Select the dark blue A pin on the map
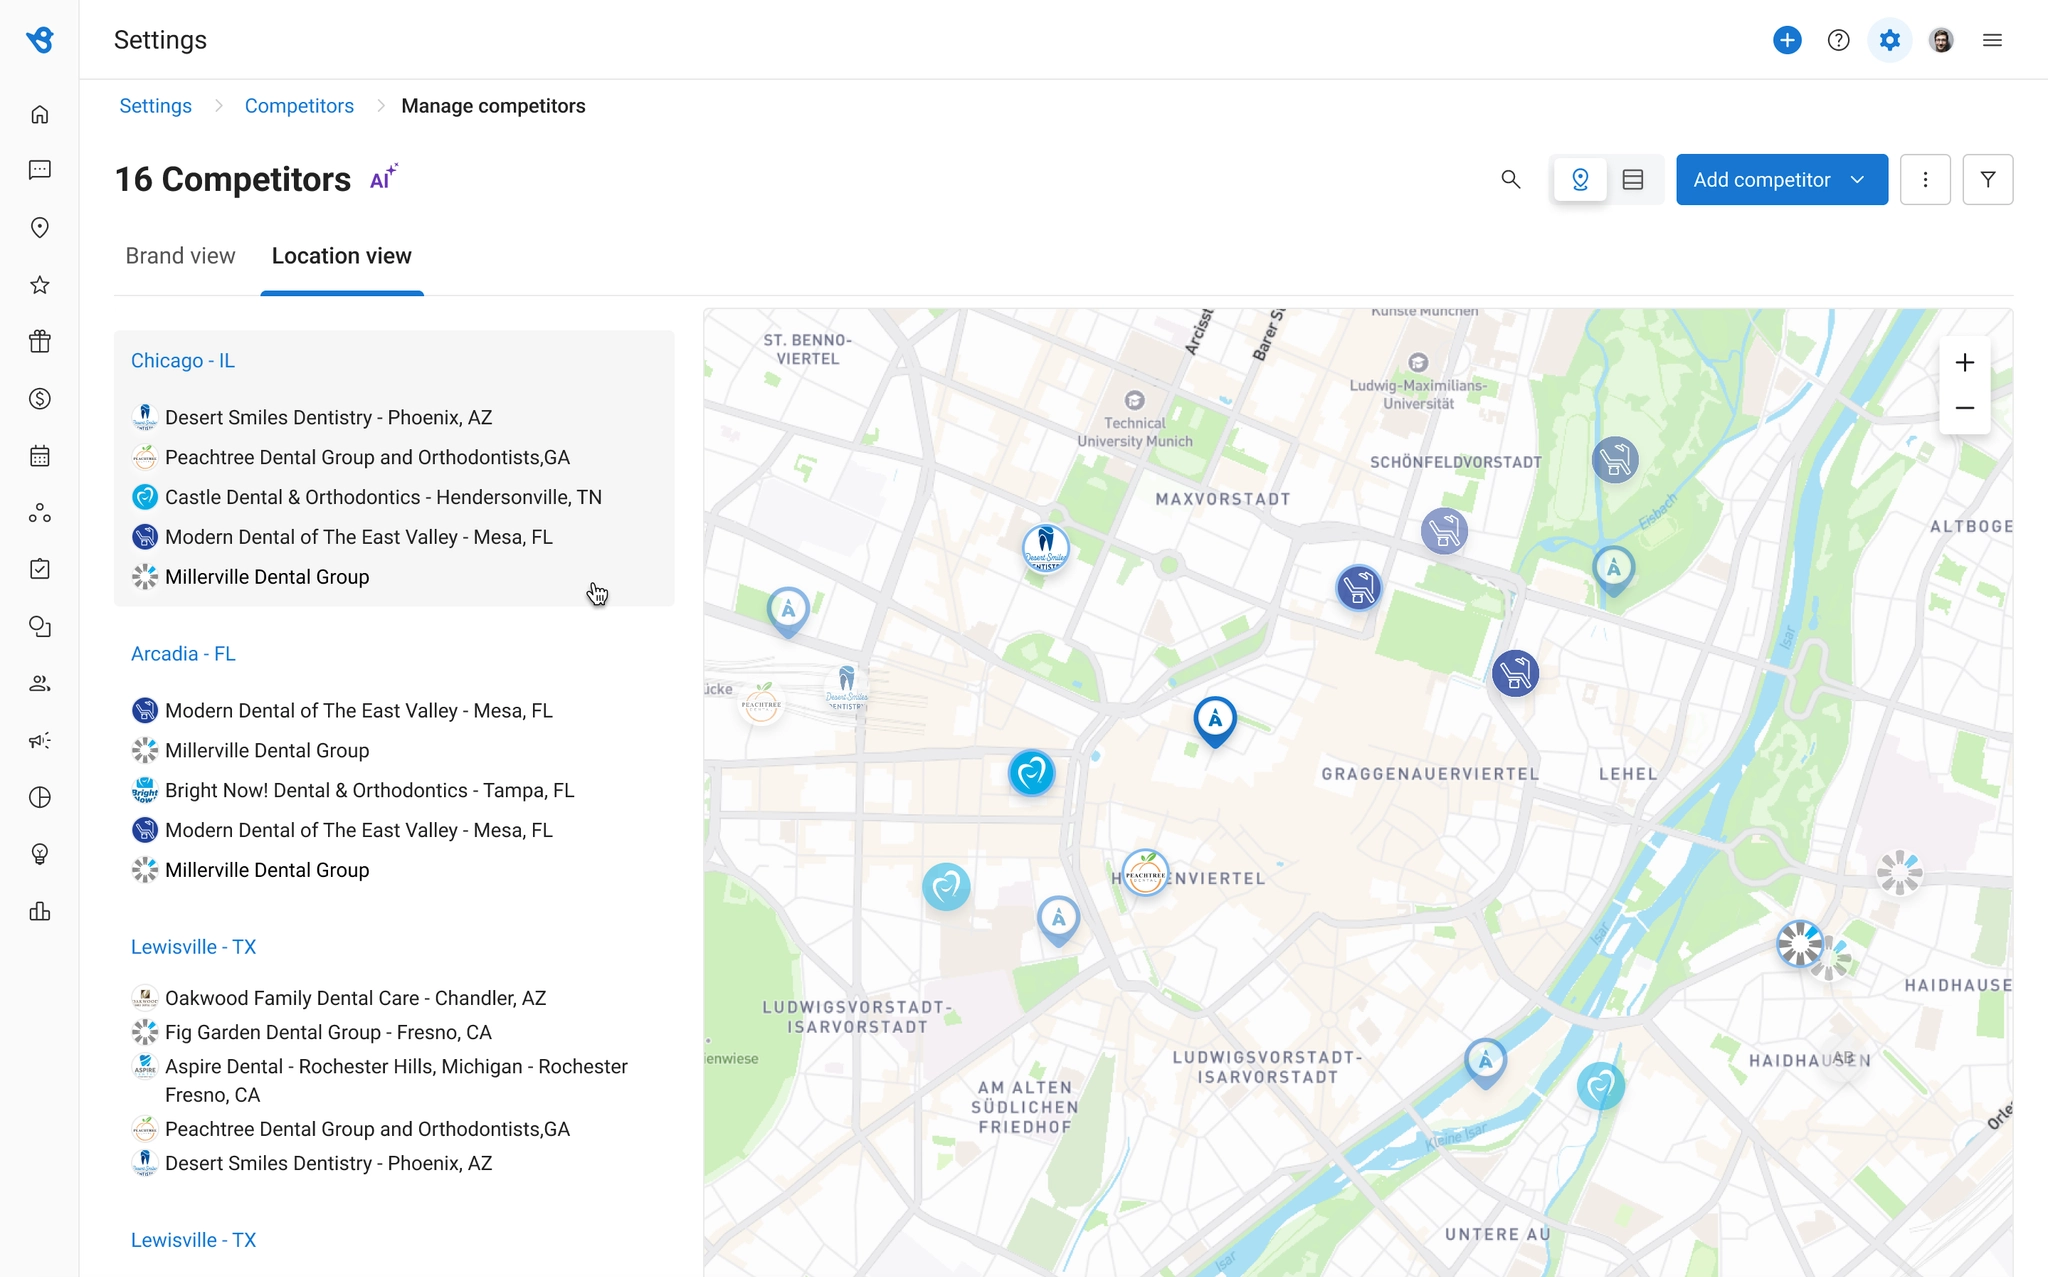Screen dimensions: 2048x1277 [1215, 721]
